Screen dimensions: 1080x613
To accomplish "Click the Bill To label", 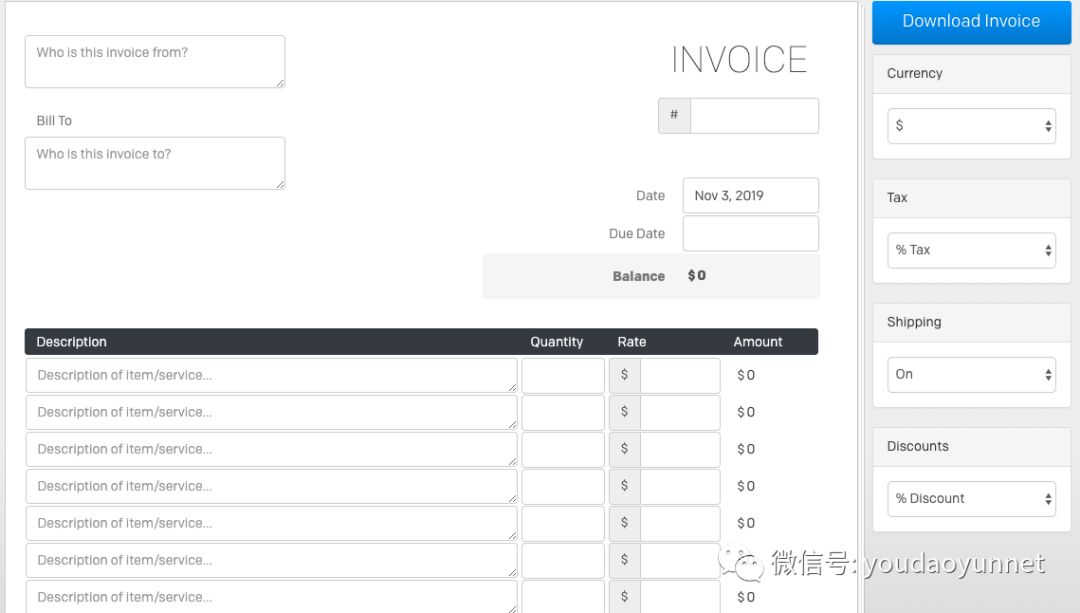I will [54, 121].
